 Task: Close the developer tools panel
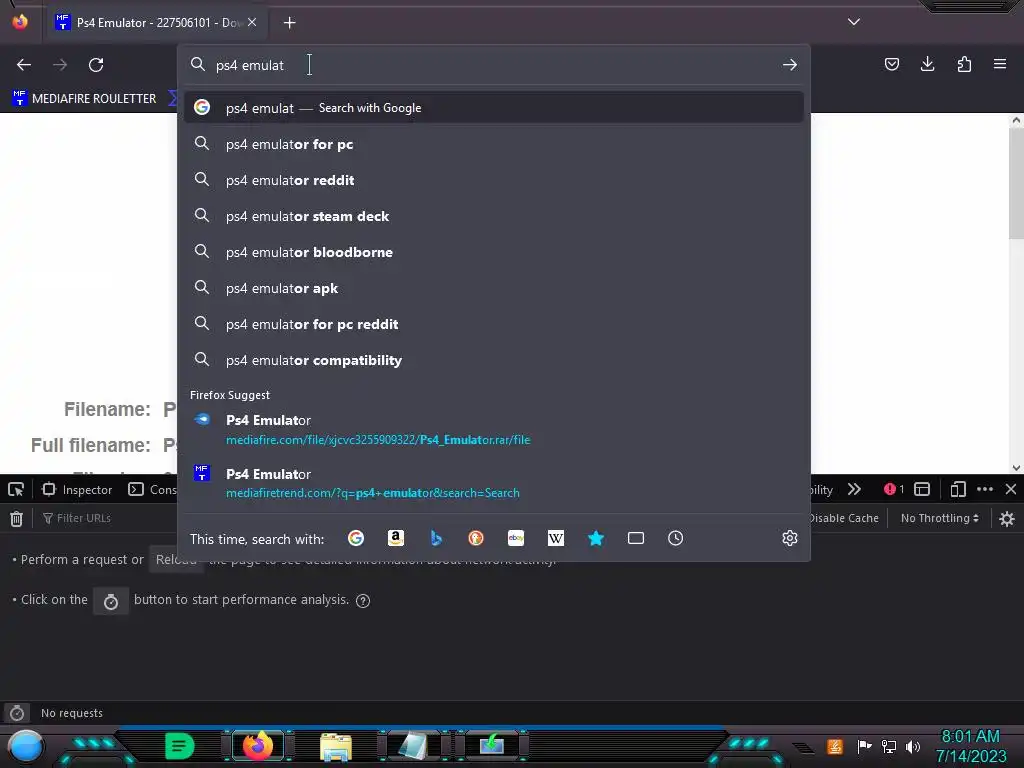tap(1011, 489)
